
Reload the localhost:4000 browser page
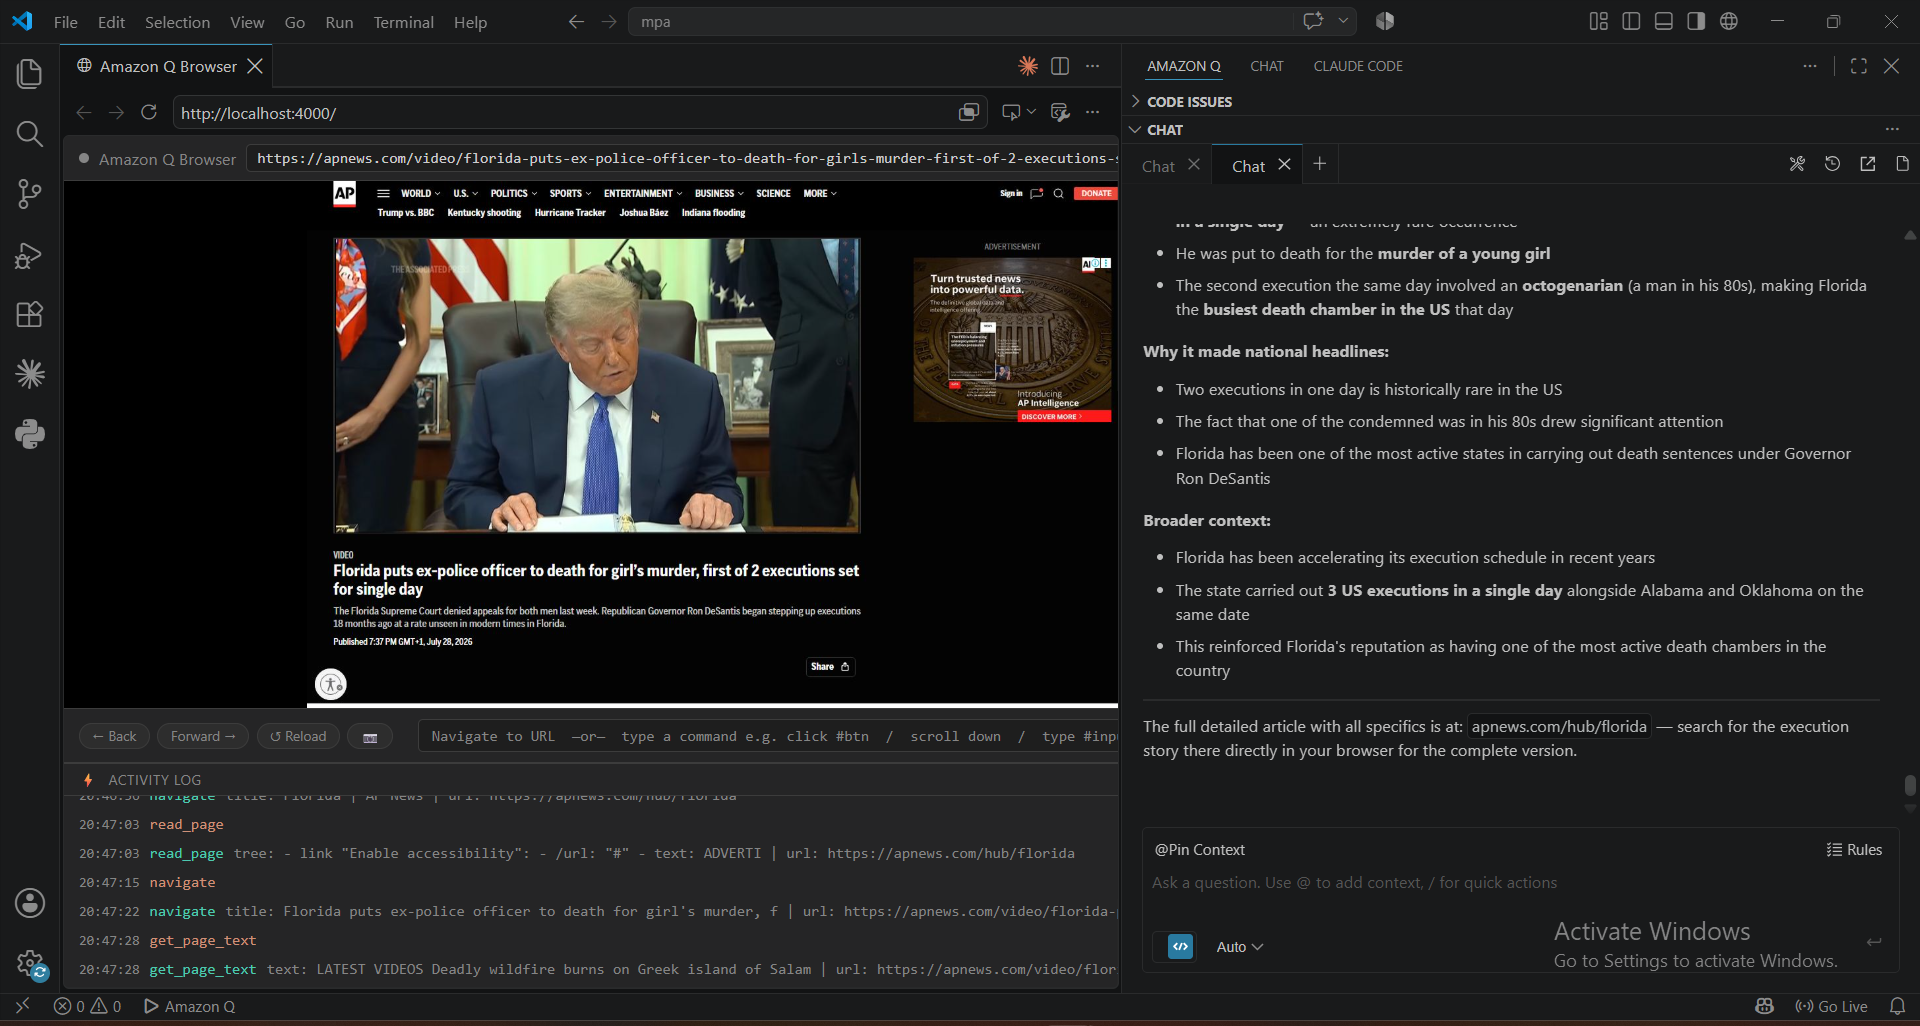(x=149, y=113)
